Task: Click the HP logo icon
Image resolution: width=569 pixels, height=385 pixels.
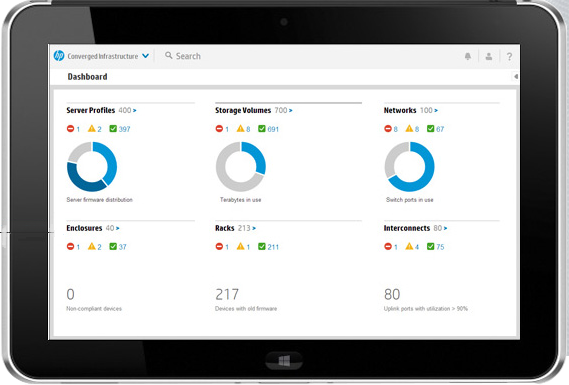Action: coord(59,56)
